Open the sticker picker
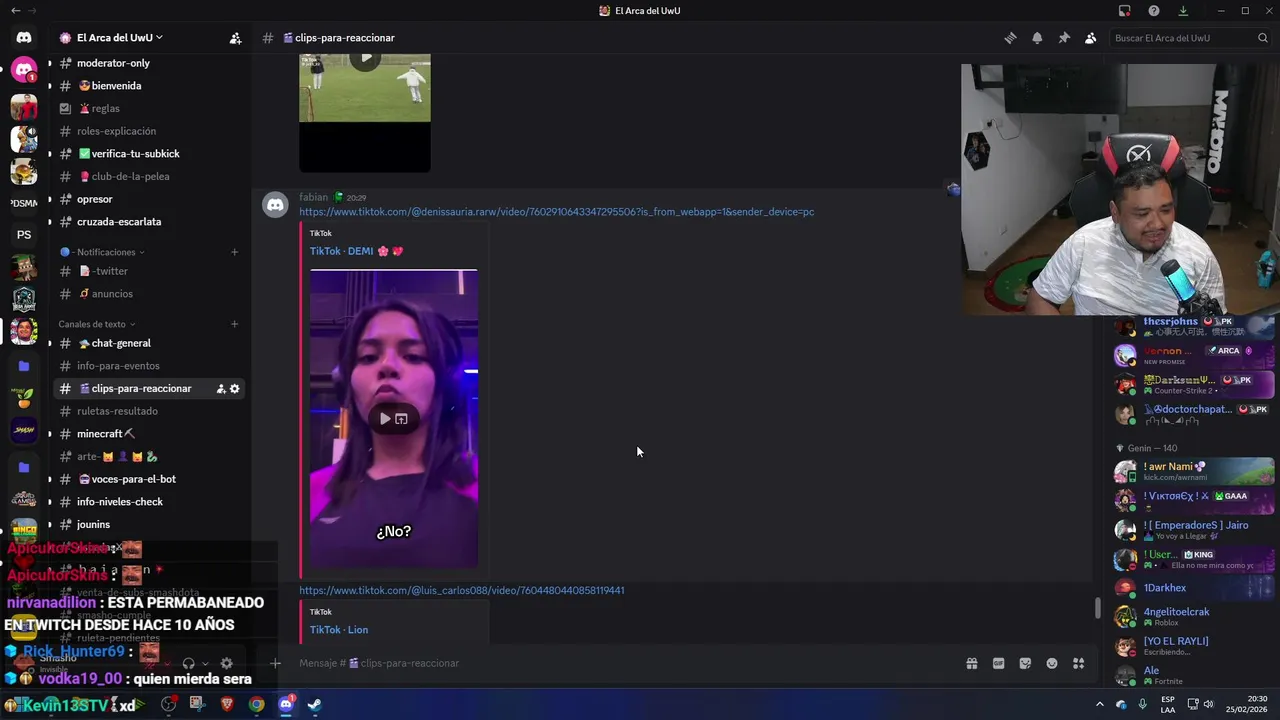 tap(1025, 663)
